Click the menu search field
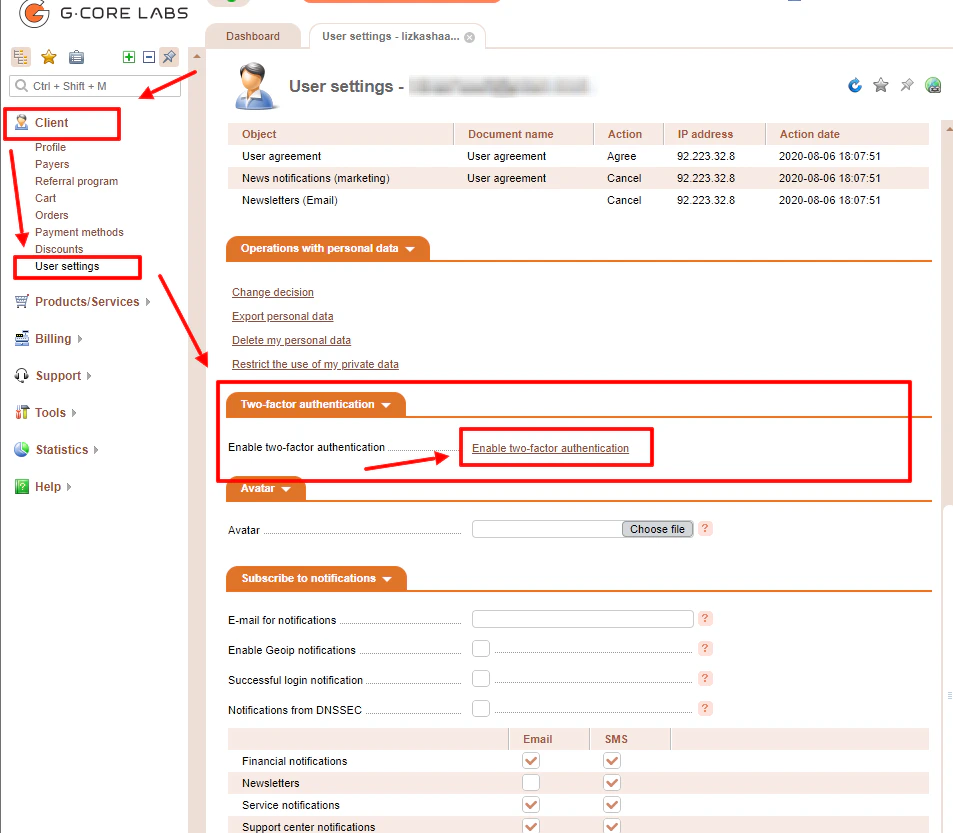 coord(95,86)
